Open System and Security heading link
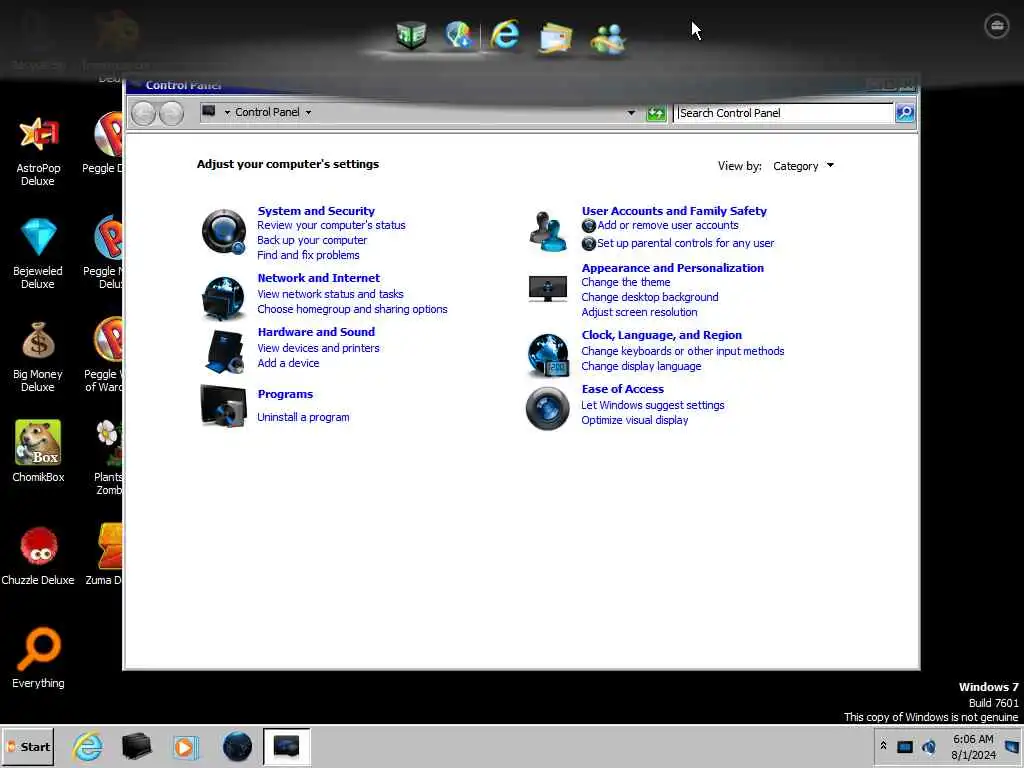This screenshot has height=768, width=1024. [316, 211]
